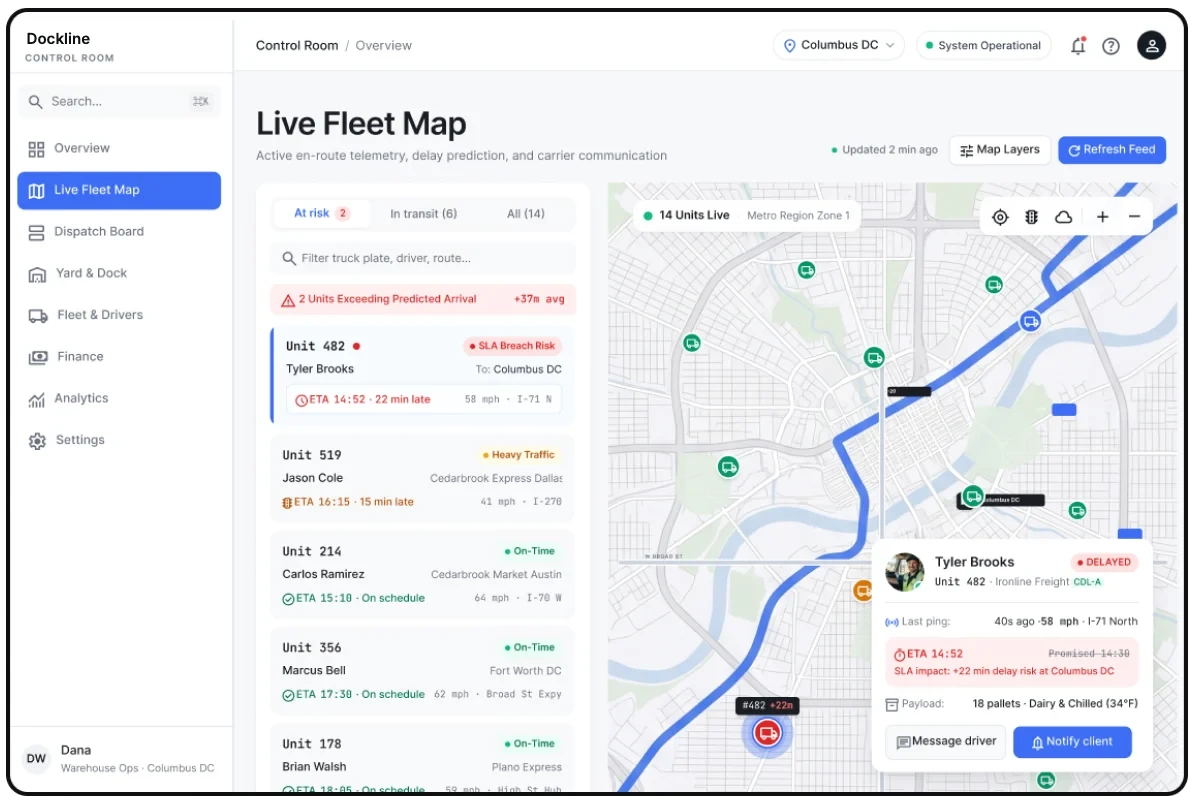
Task: Open the notifications bell icon
Action: tap(1078, 46)
